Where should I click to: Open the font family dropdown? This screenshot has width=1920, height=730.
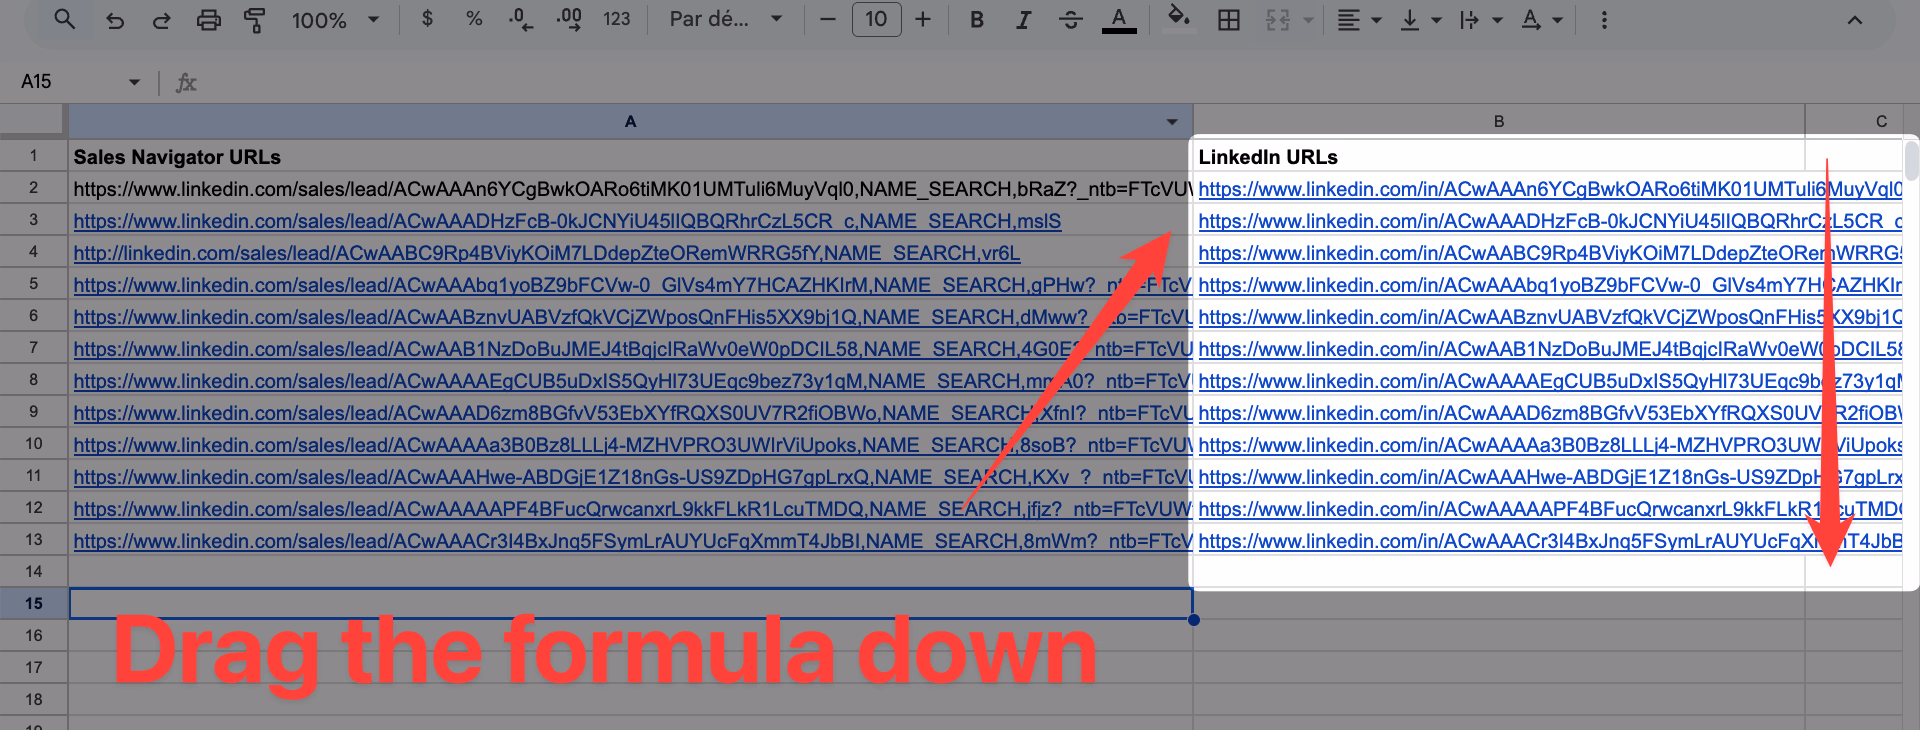725,19
